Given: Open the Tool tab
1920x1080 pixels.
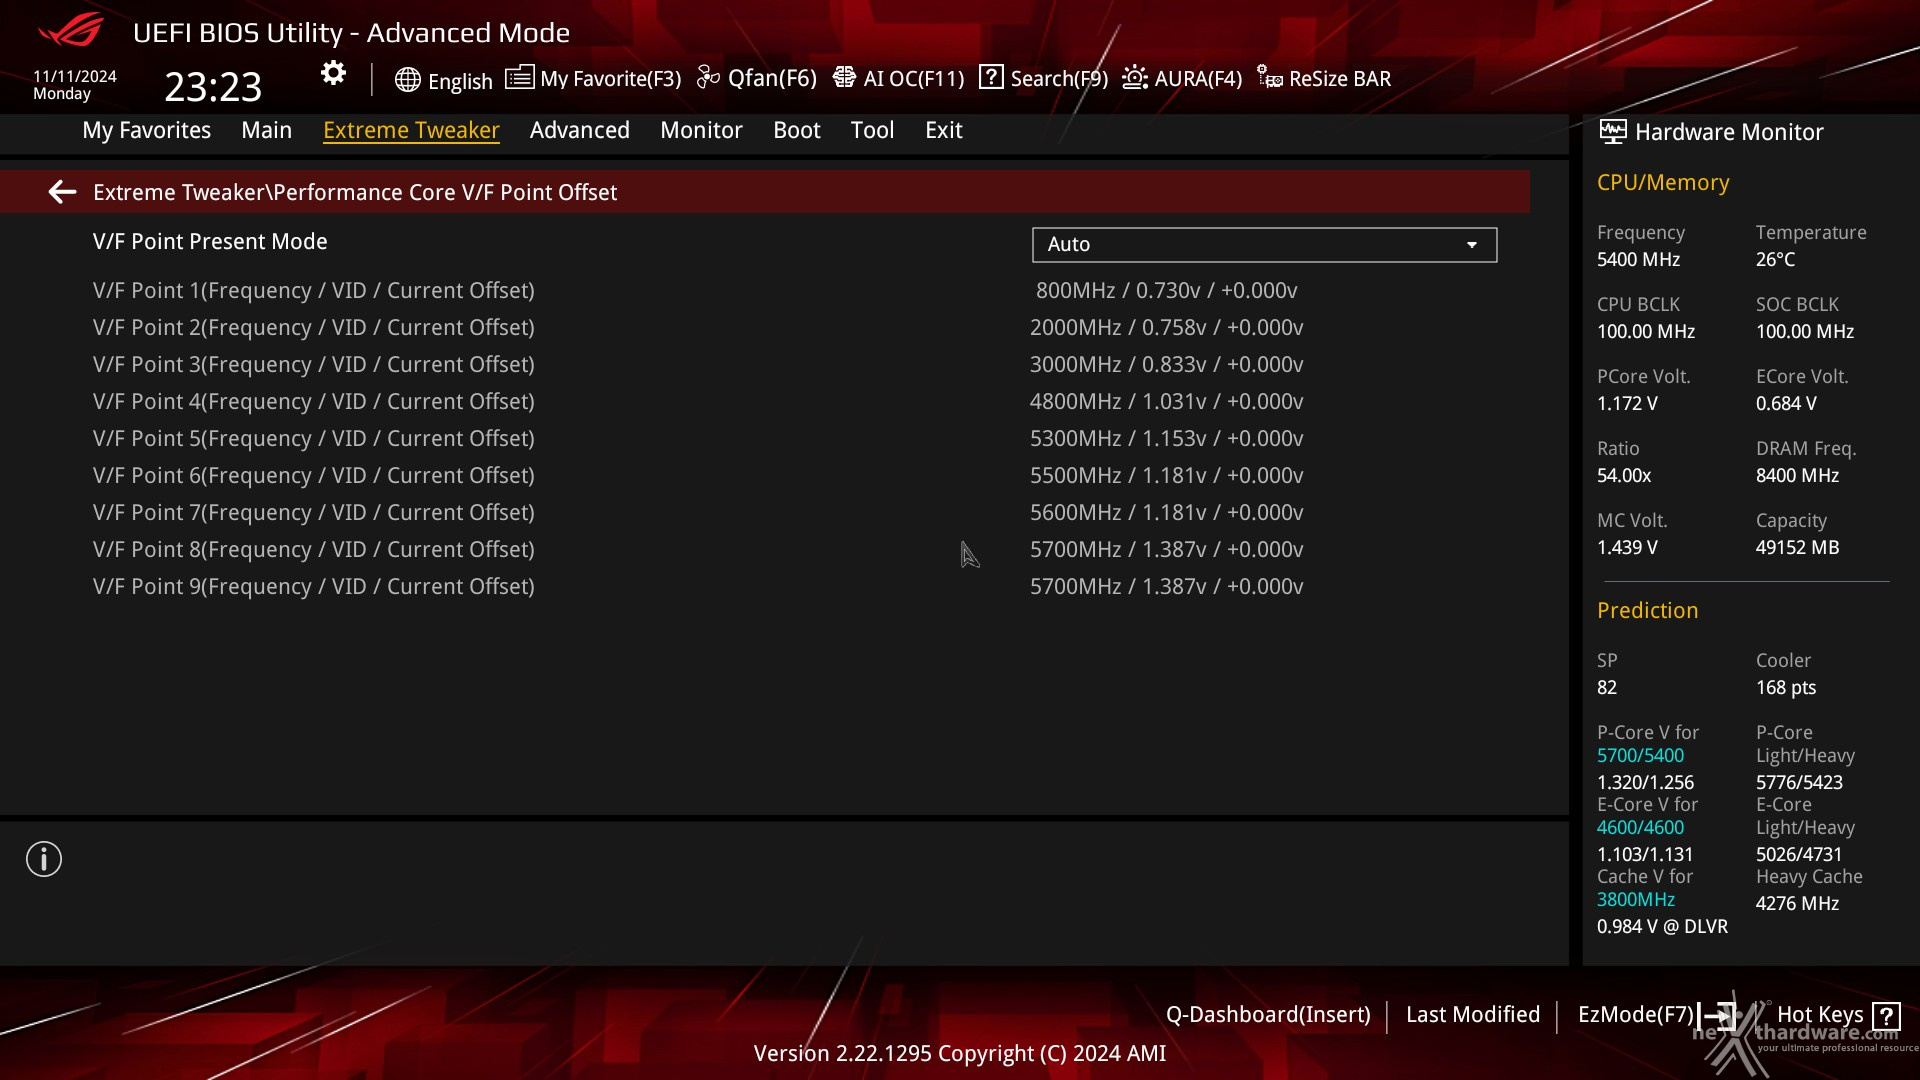Looking at the screenshot, I should coord(872,130).
